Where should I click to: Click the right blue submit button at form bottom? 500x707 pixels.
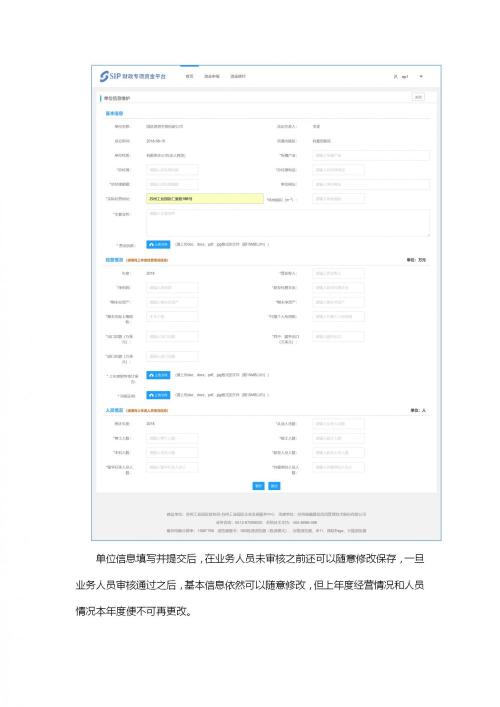[274, 486]
